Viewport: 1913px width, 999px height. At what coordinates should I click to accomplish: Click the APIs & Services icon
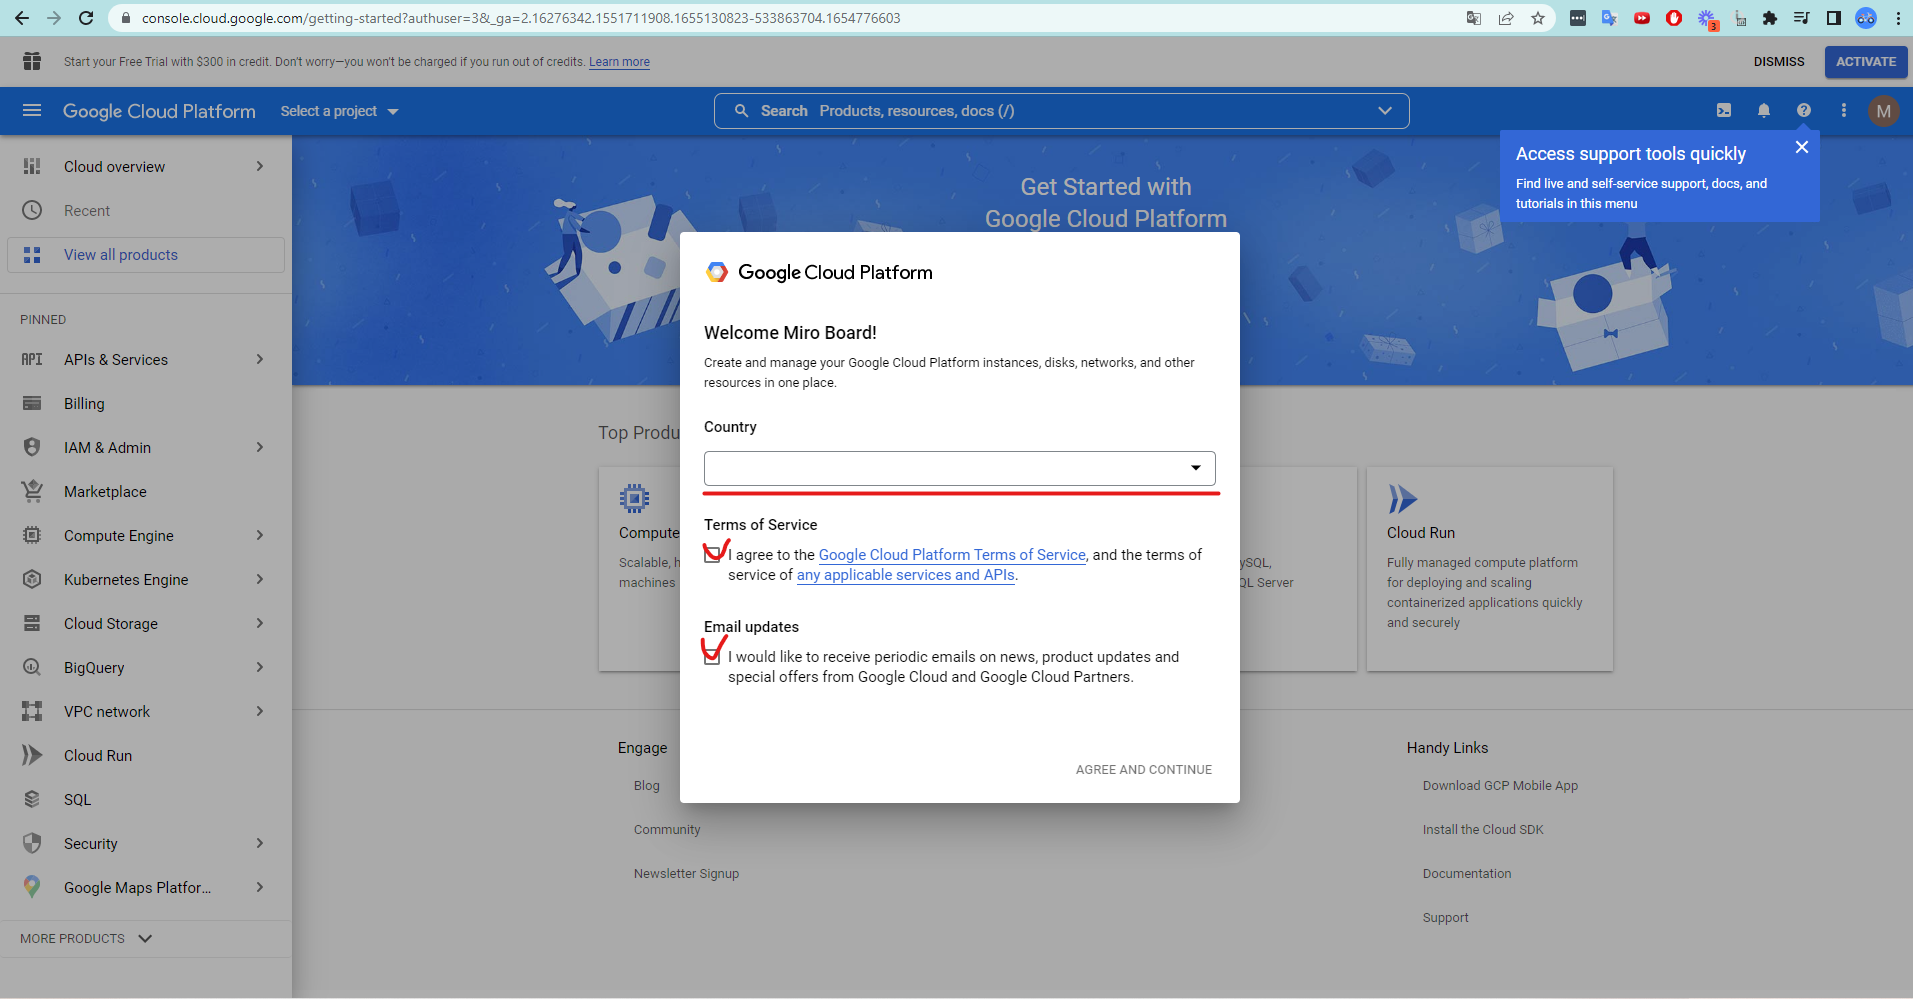click(32, 360)
